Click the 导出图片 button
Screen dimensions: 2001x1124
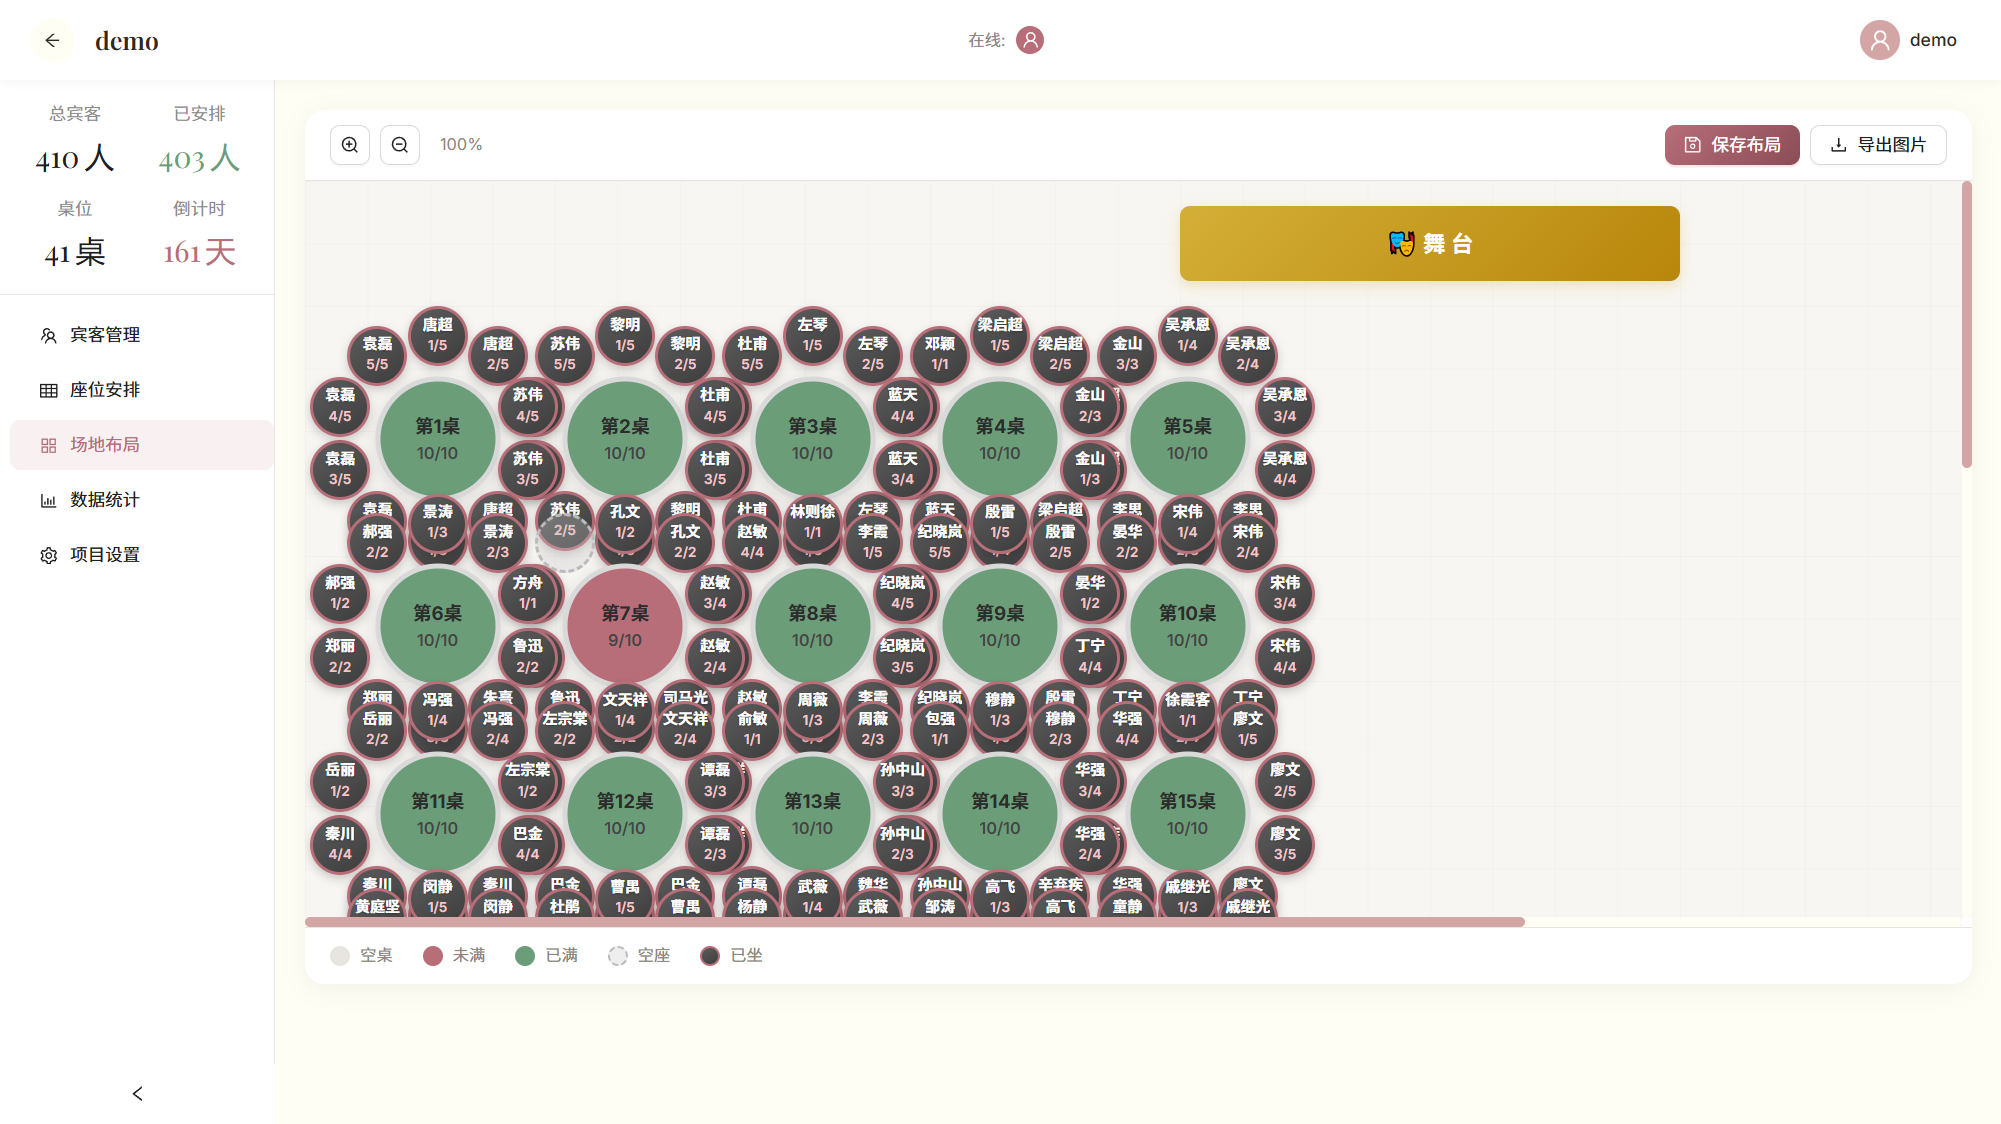click(1878, 145)
